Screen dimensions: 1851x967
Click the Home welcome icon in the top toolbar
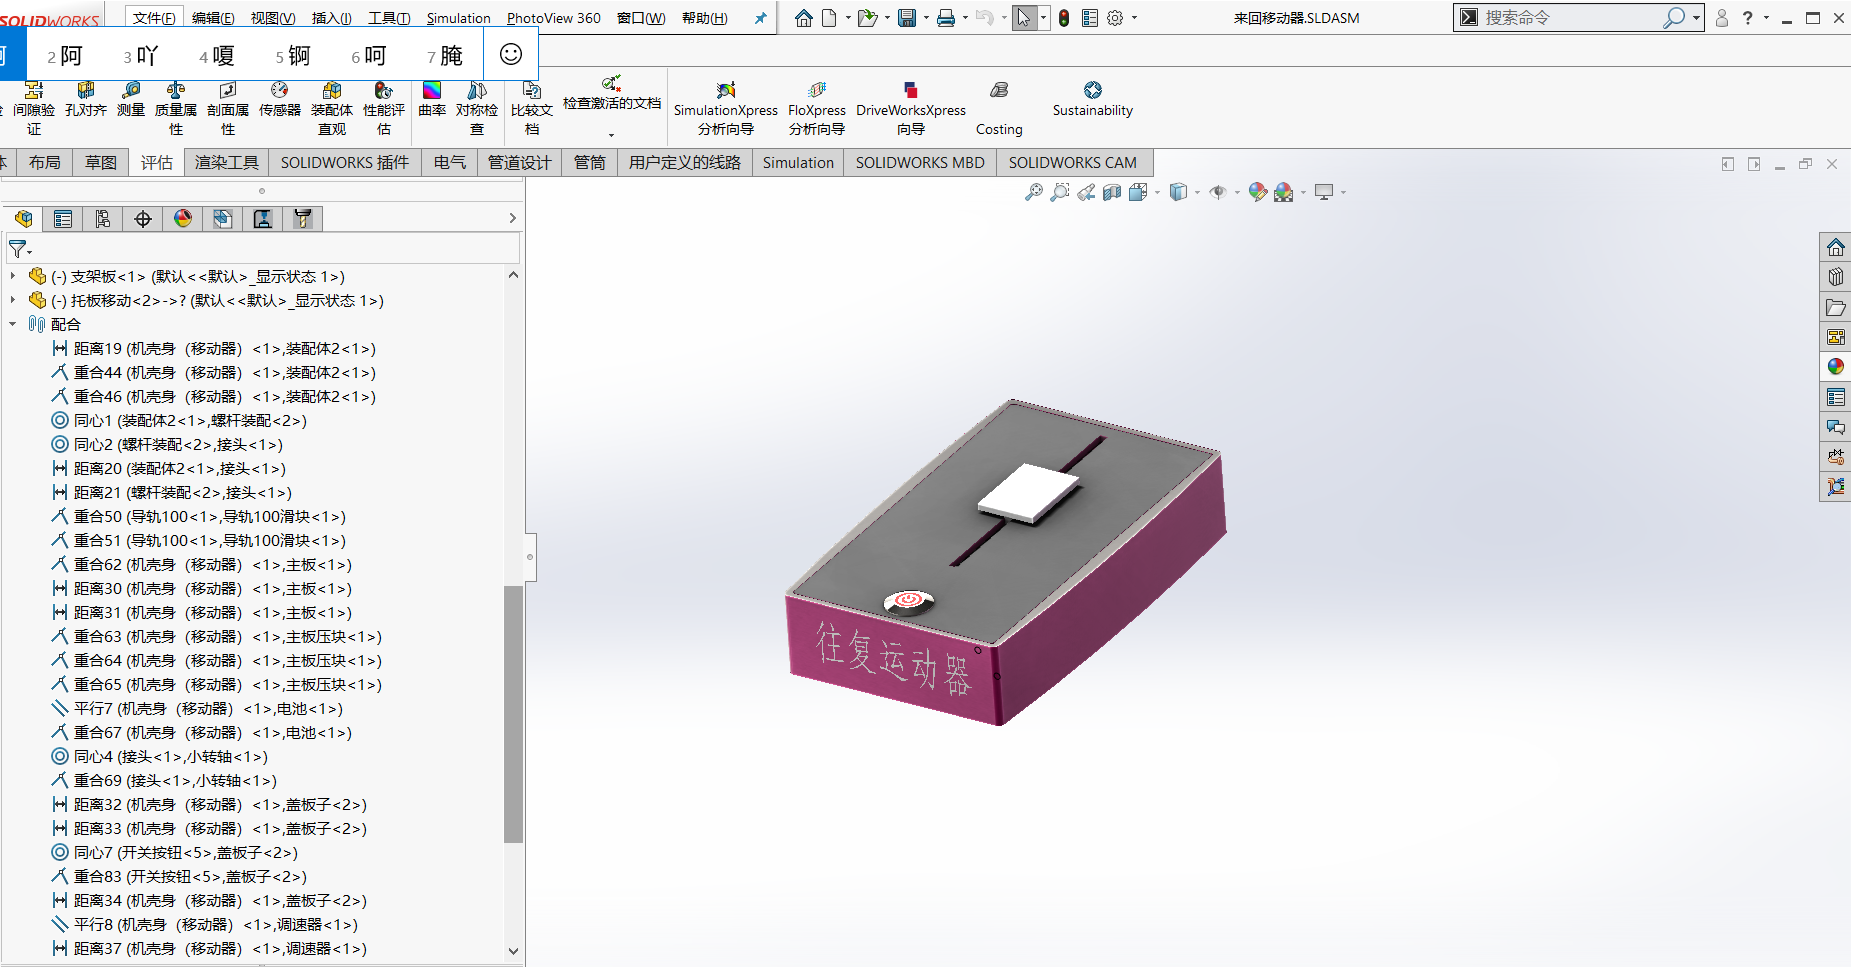coord(803,18)
